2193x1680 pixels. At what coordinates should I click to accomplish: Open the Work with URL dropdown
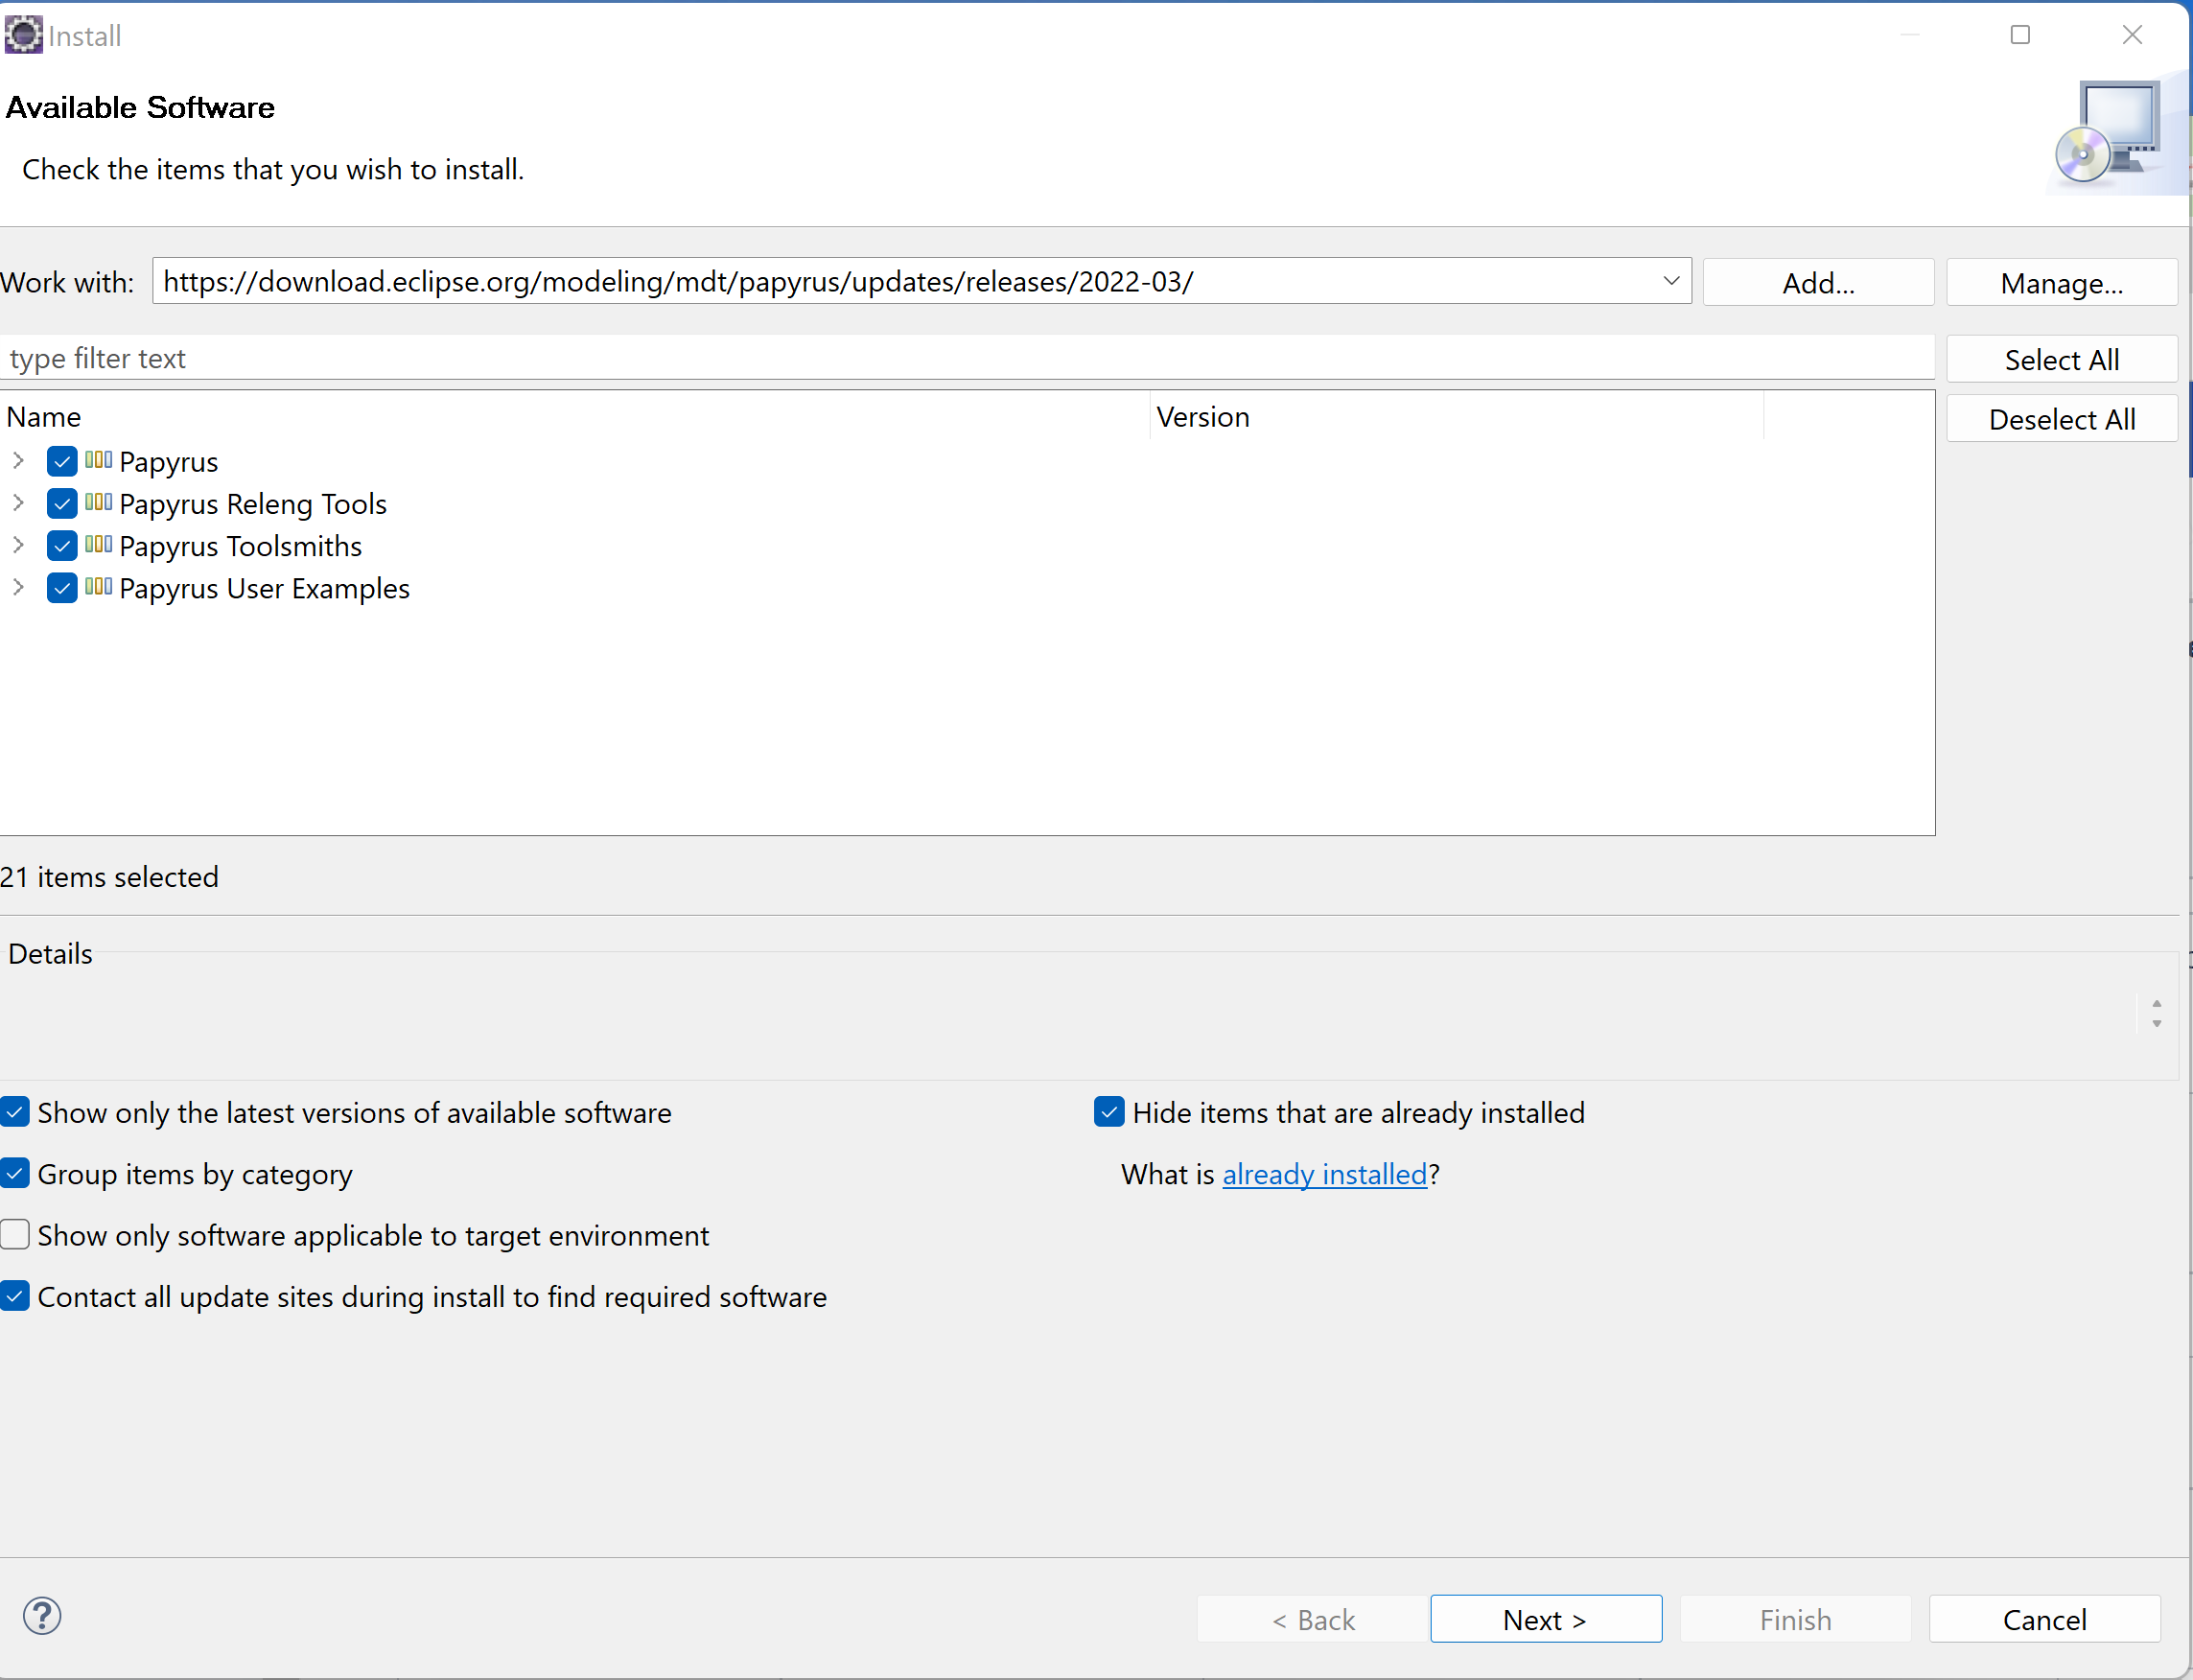pyautogui.click(x=1670, y=281)
